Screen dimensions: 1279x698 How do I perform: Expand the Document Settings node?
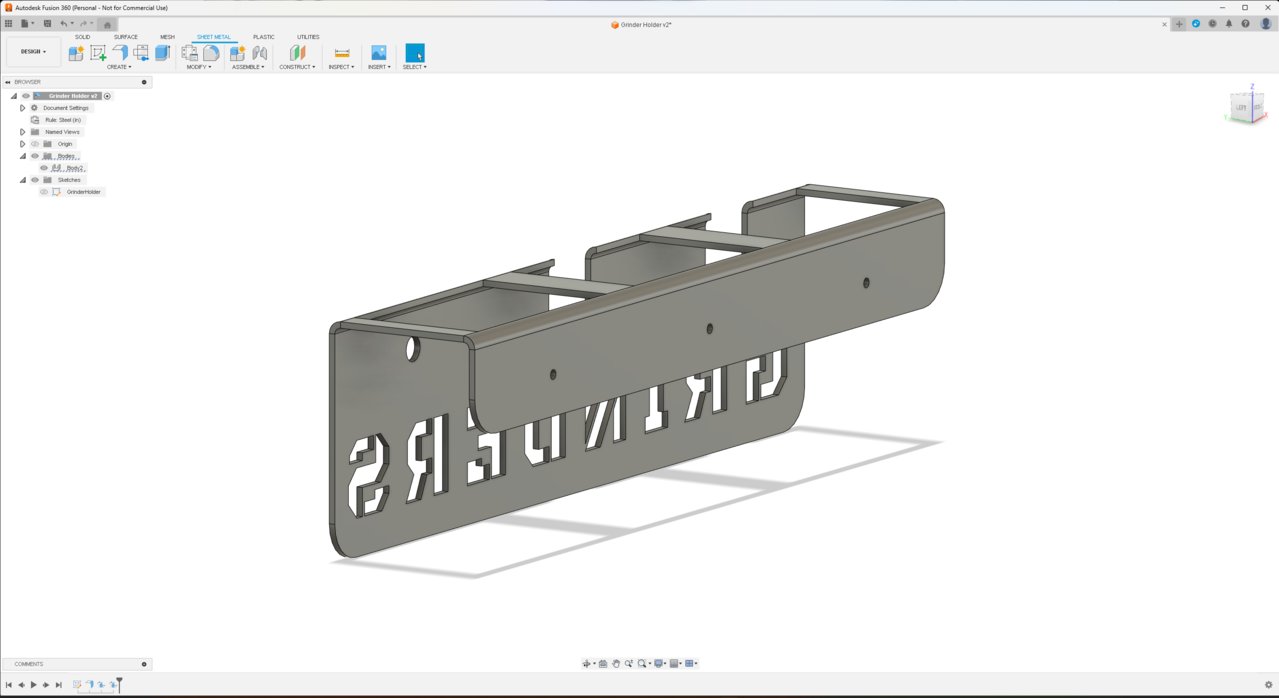[22, 108]
